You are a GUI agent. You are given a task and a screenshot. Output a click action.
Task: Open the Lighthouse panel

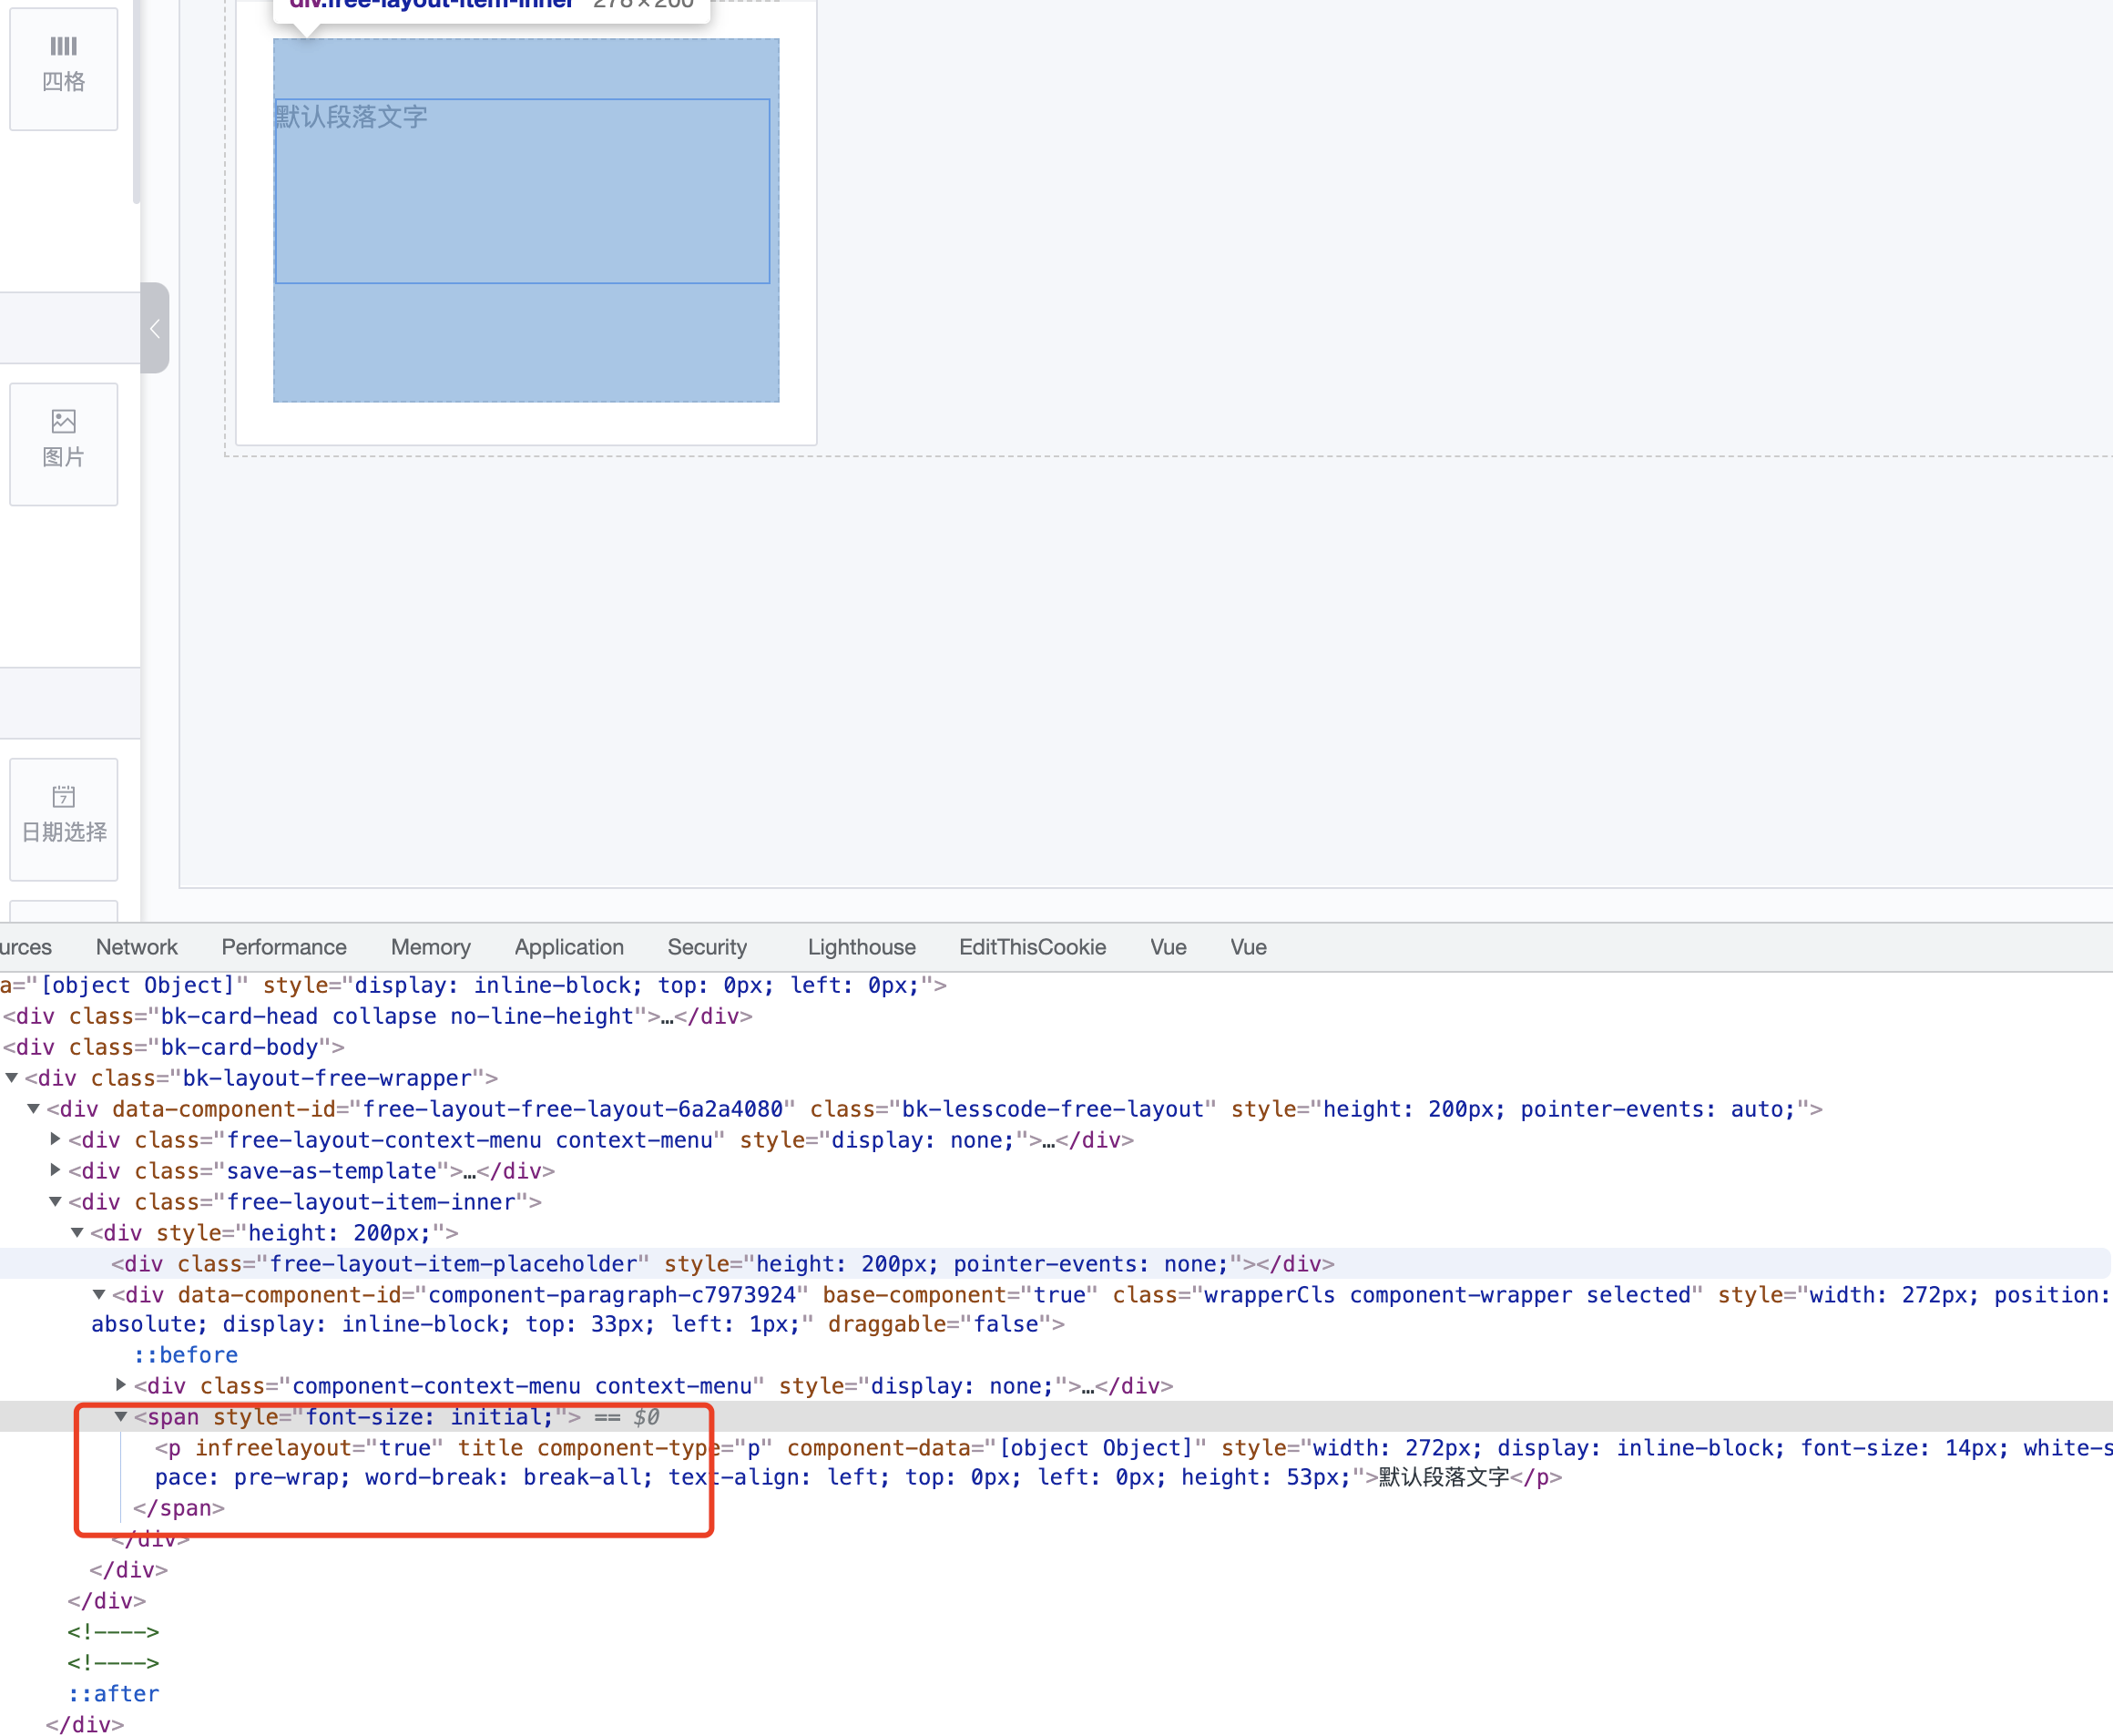tap(860, 947)
